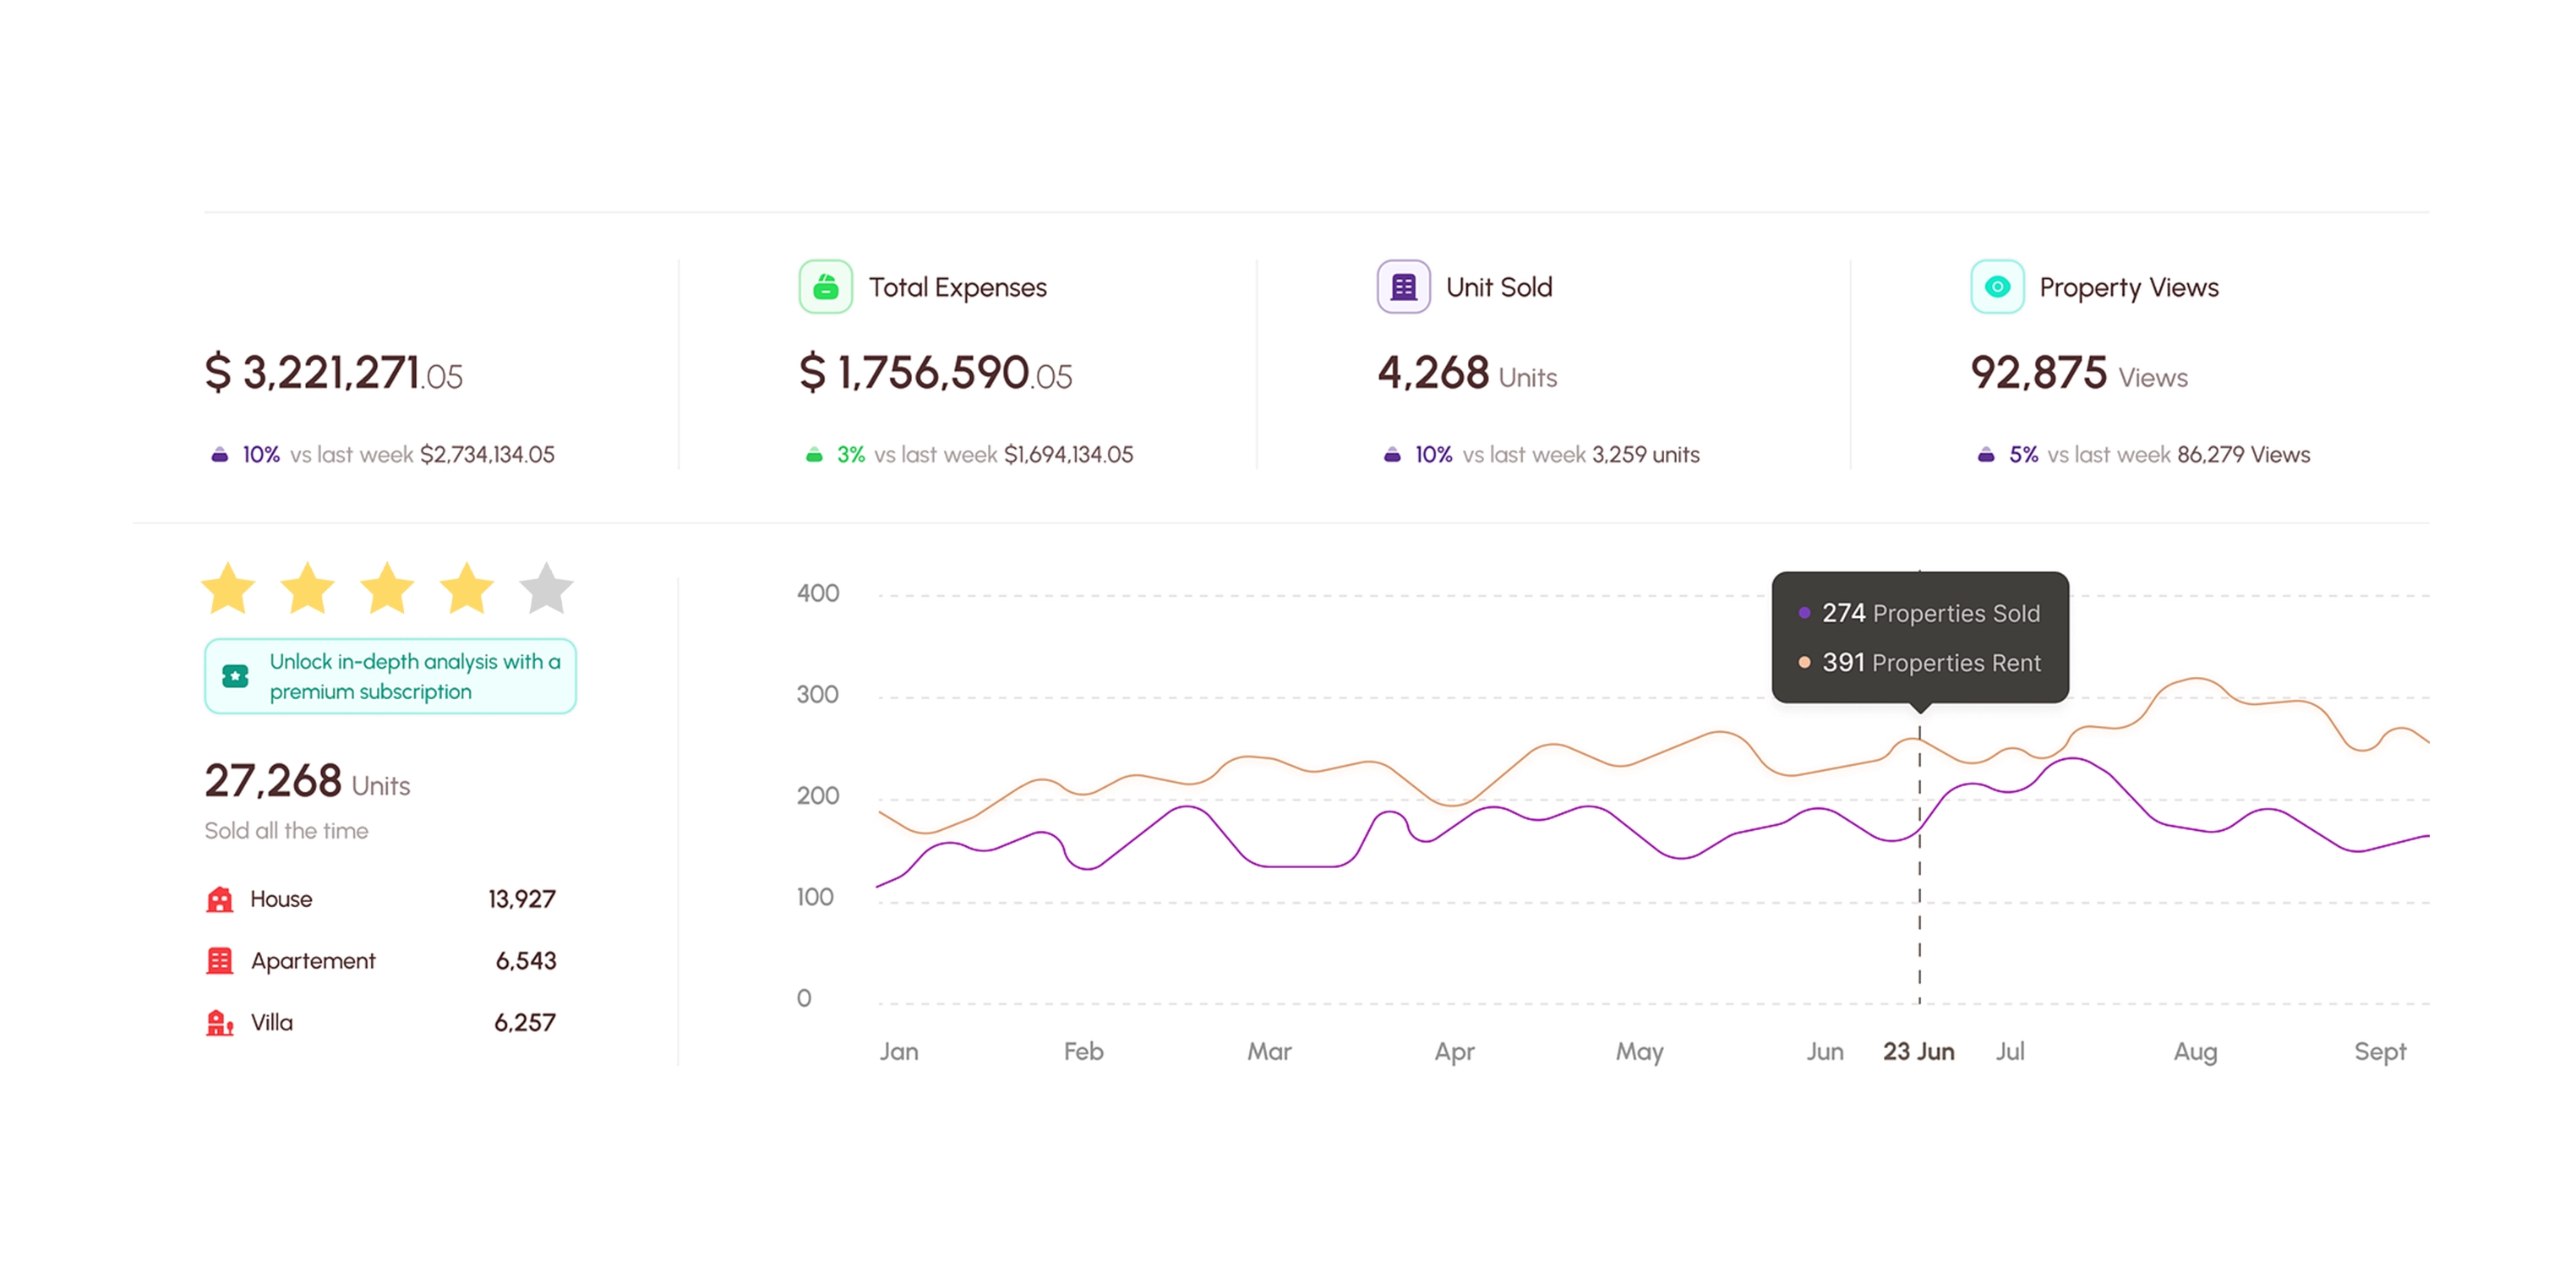Click the Villa row showing 6,257

click(380, 1023)
